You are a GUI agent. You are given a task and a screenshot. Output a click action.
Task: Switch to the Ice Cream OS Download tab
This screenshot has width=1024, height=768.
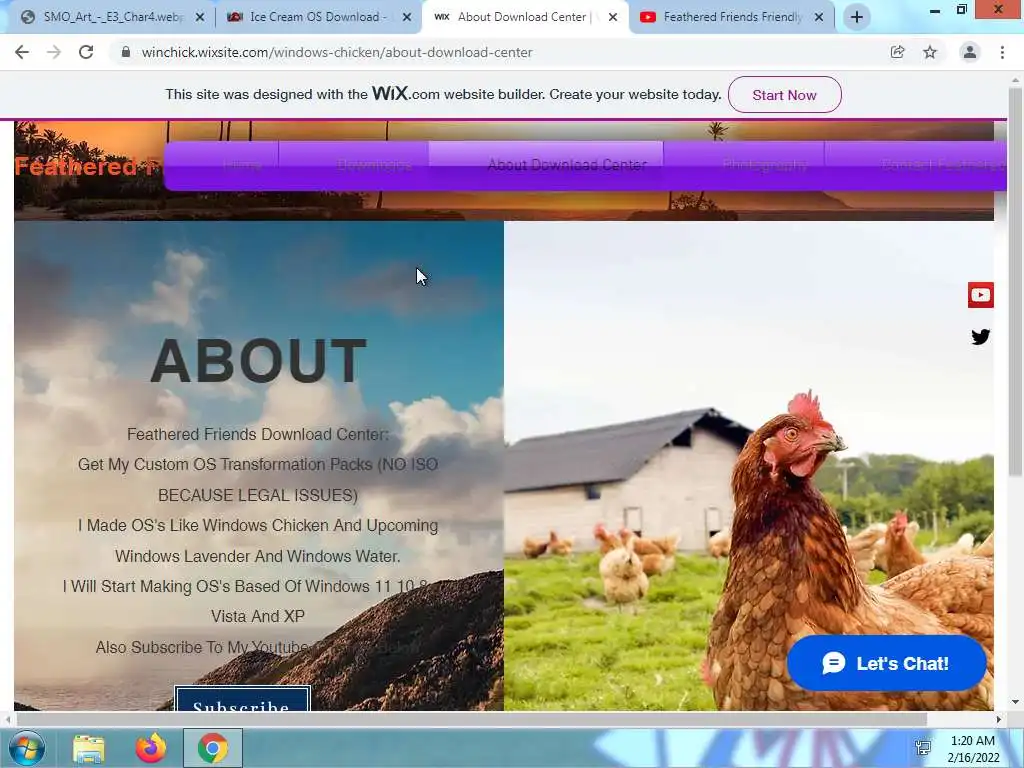click(317, 18)
